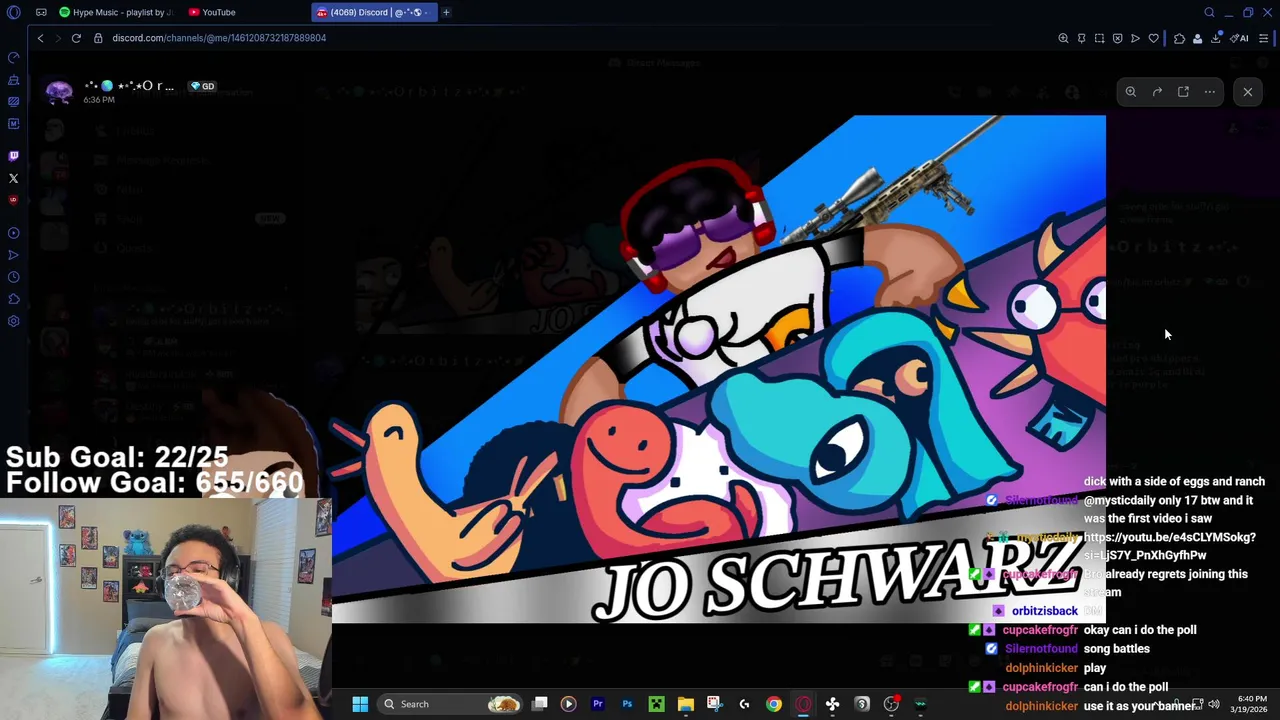Zoom into the Discord image preview
1280x720 pixels.
1130,92
